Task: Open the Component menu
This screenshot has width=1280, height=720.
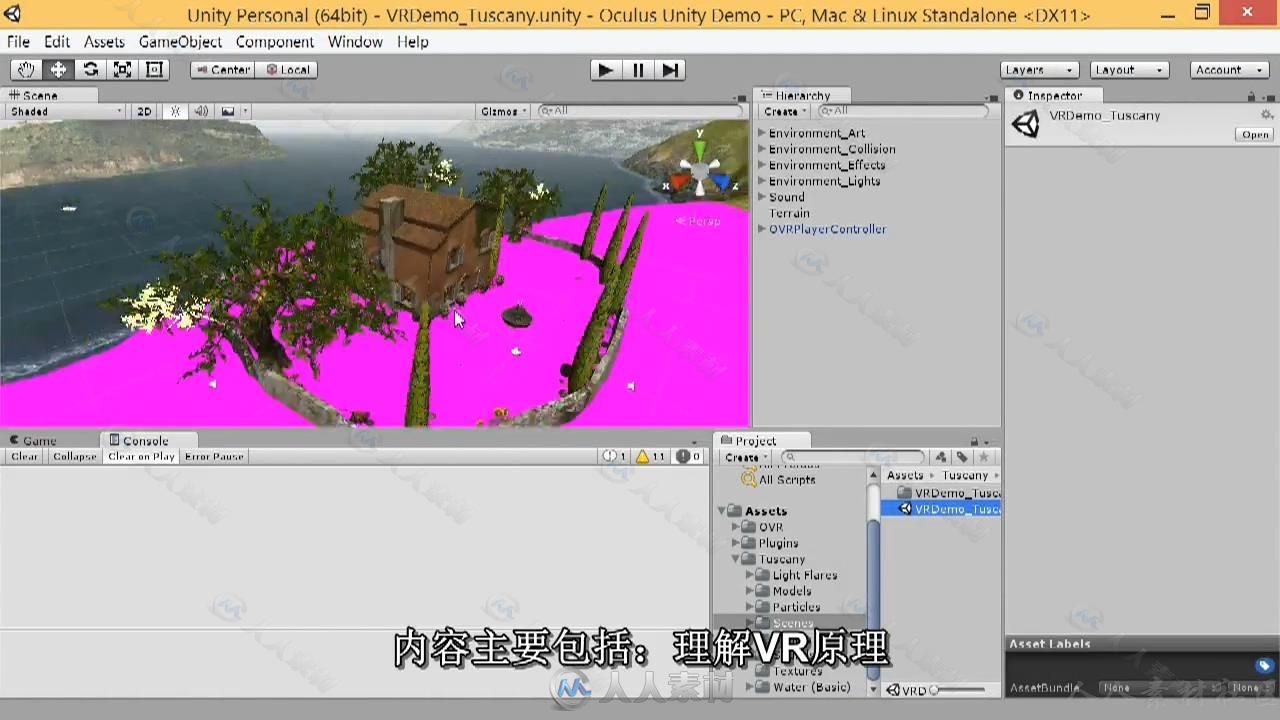Action: tap(275, 41)
